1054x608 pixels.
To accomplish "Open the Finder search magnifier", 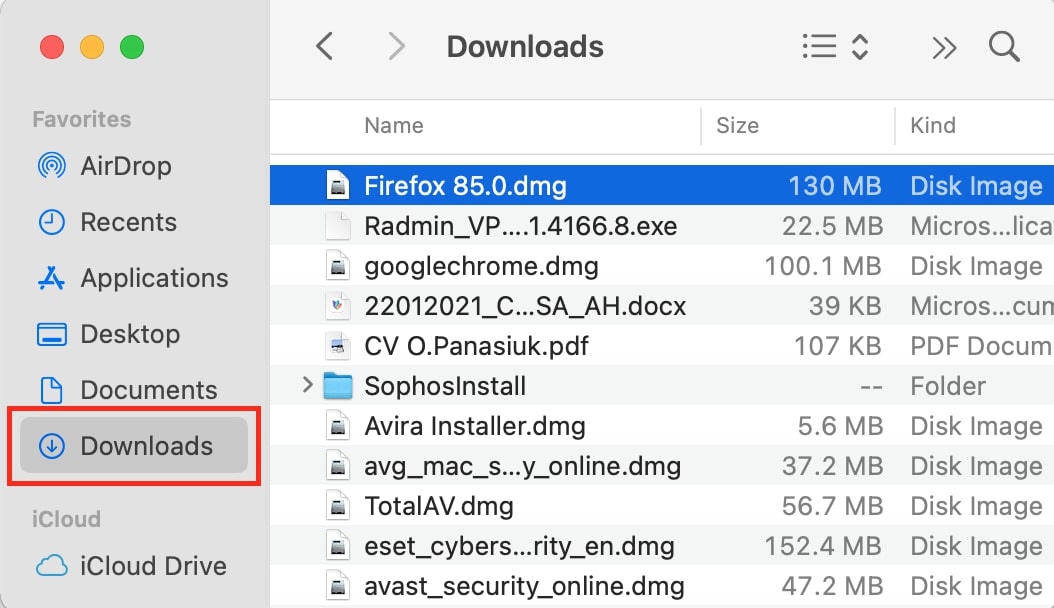I will tap(1004, 46).
